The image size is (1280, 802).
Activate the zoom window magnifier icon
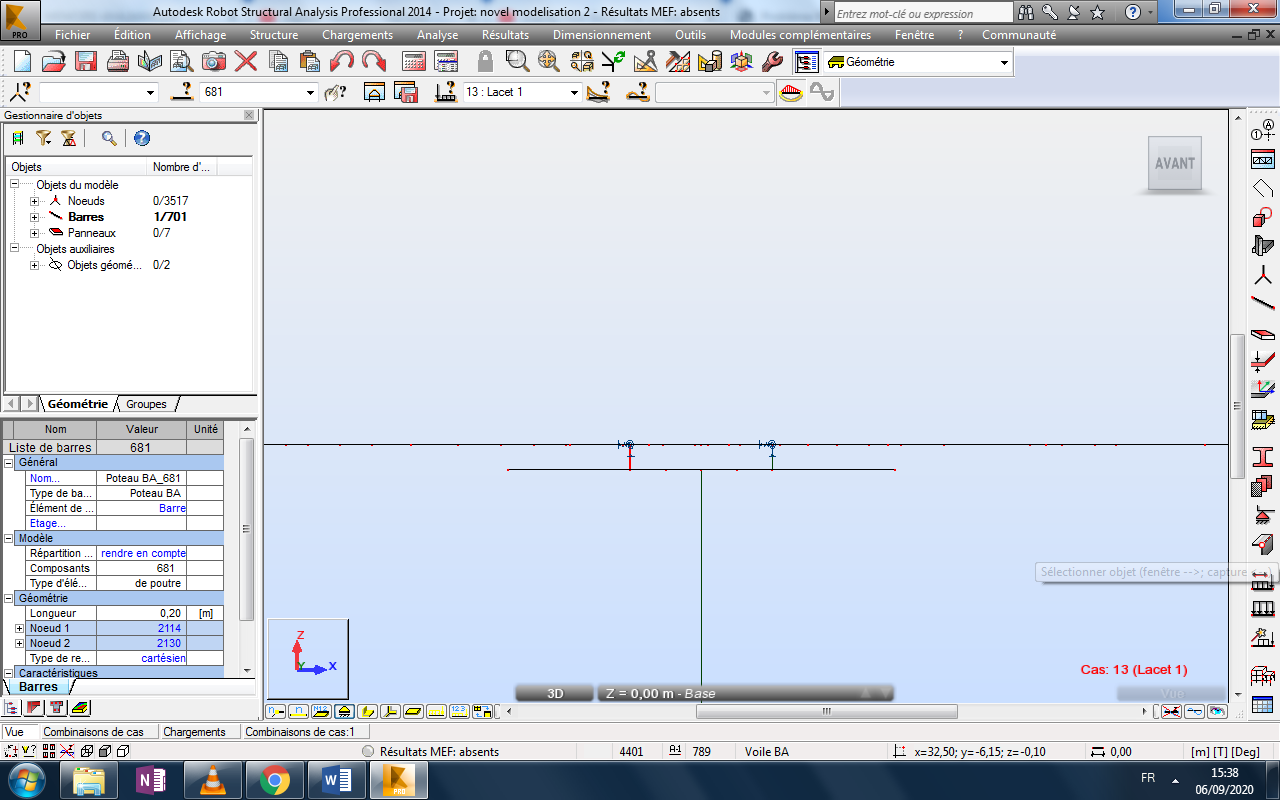[517, 61]
